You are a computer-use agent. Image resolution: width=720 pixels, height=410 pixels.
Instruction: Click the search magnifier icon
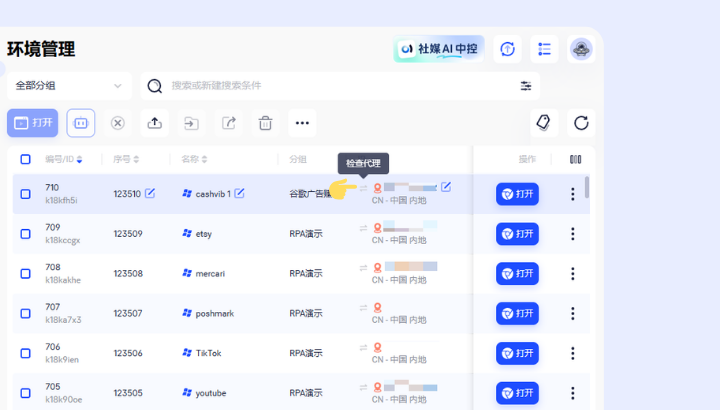(x=155, y=86)
